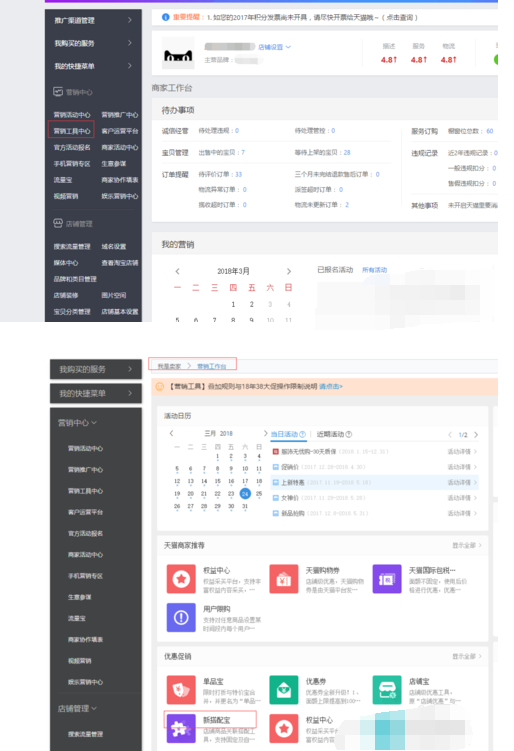
Task: Click the help icon next to 近期活动
Action: click(x=349, y=434)
